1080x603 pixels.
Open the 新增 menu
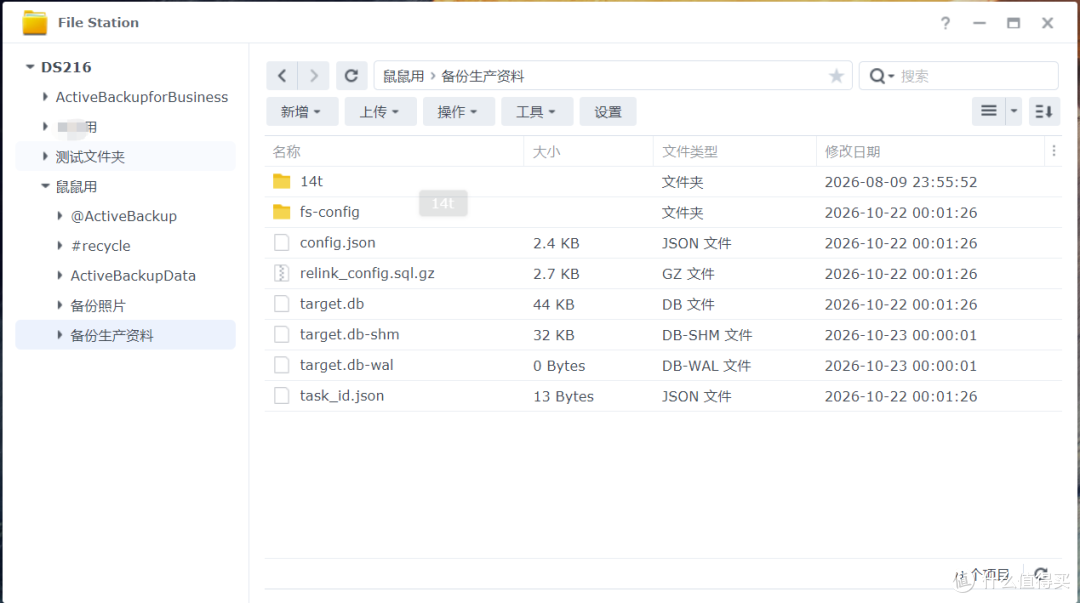(302, 112)
